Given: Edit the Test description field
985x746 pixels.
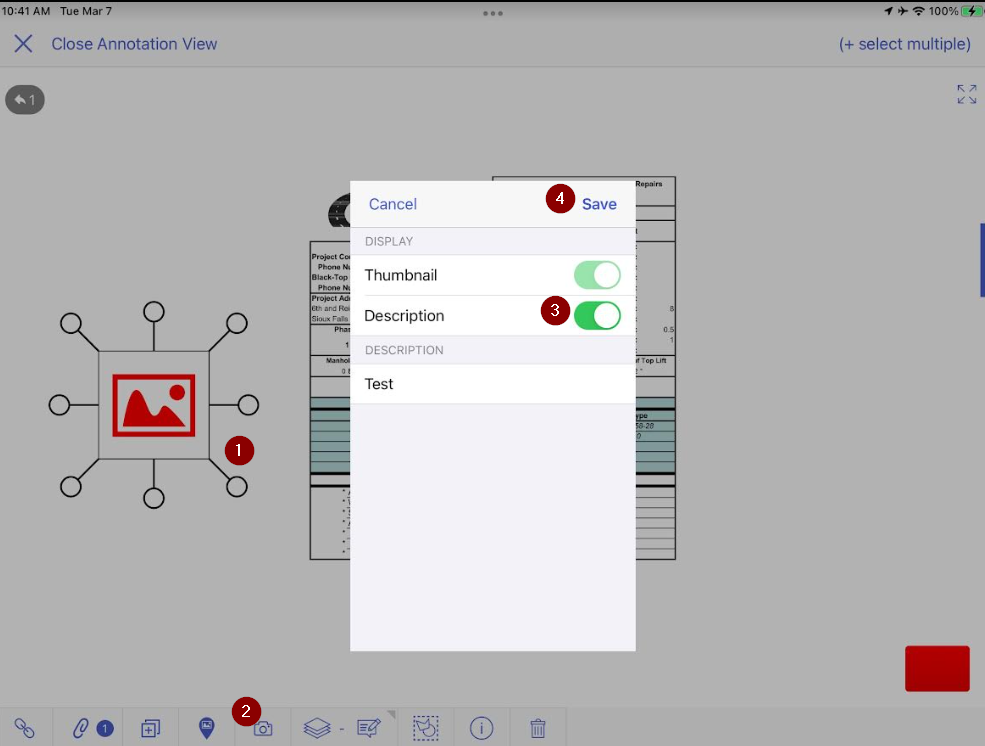Looking at the screenshot, I should [492, 384].
